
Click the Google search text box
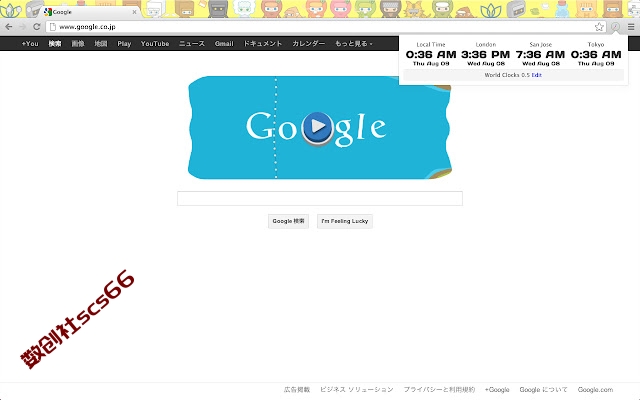click(x=320, y=198)
